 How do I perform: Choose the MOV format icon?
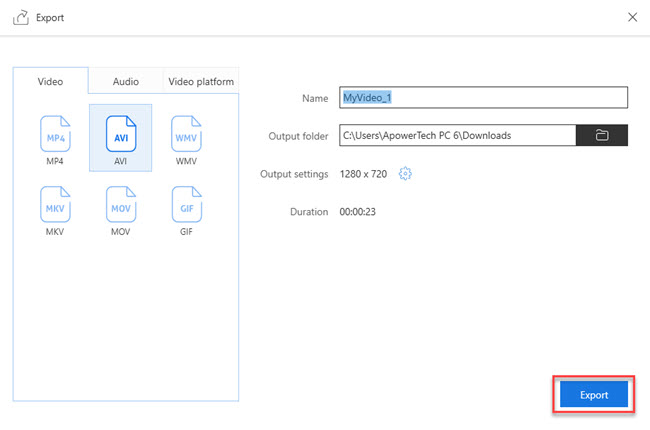pyautogui.click(x=120, y=204)
